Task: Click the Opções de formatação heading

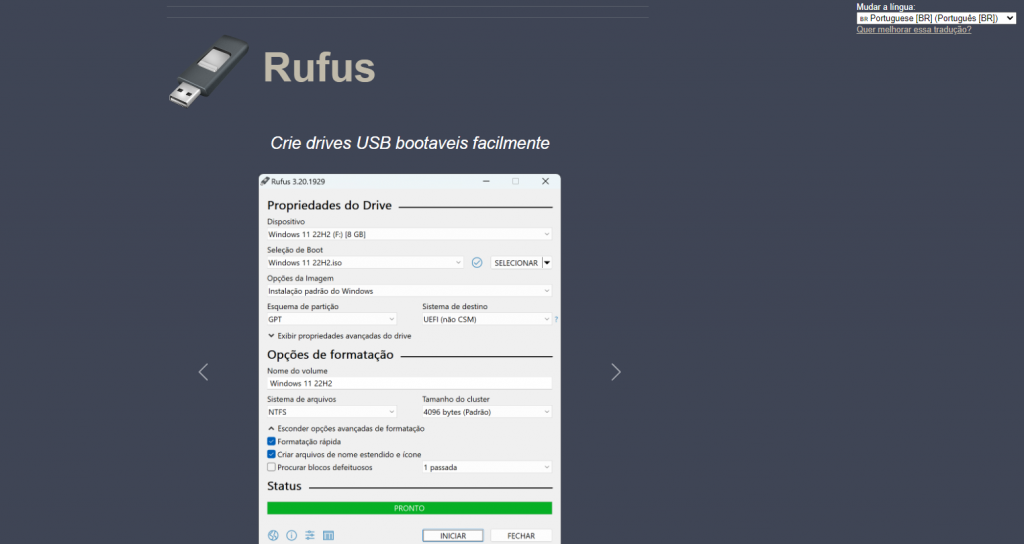Action: point(330,355)
